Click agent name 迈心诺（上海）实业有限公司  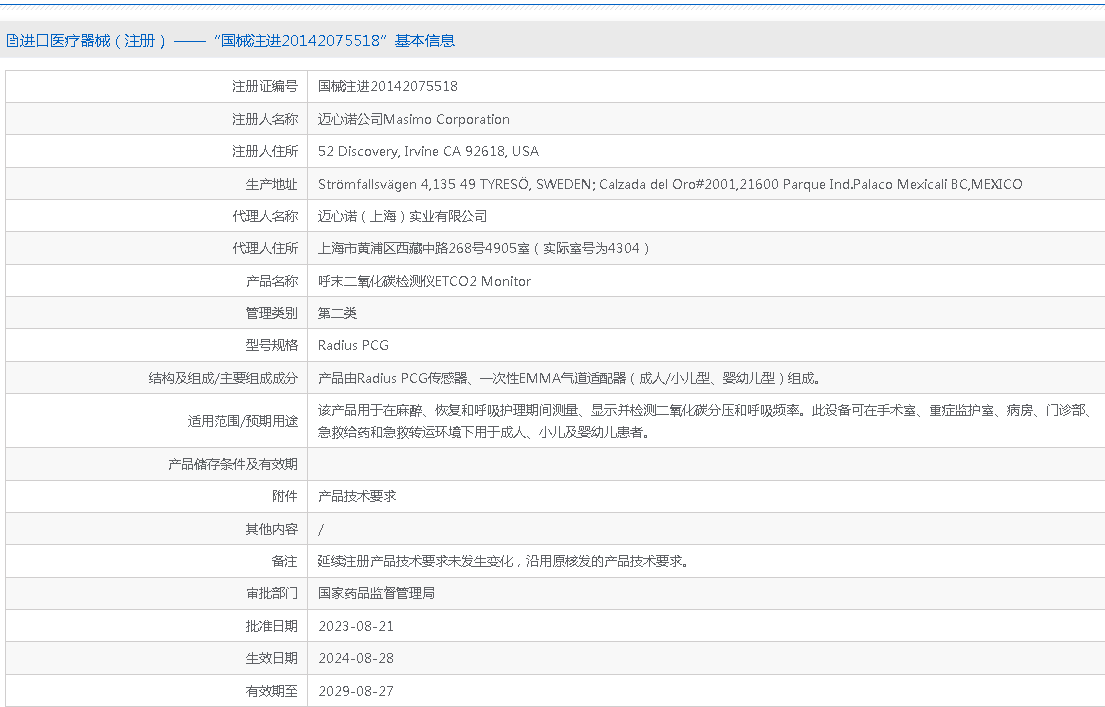click(x=402, y=216)
